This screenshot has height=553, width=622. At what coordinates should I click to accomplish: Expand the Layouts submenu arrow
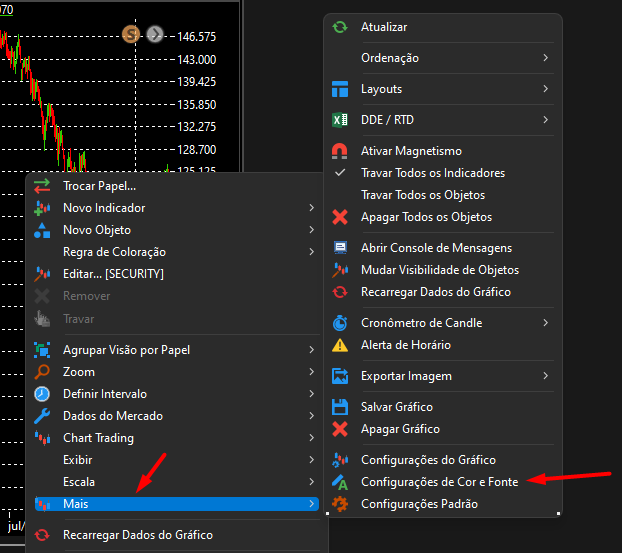tap(546, 89)
